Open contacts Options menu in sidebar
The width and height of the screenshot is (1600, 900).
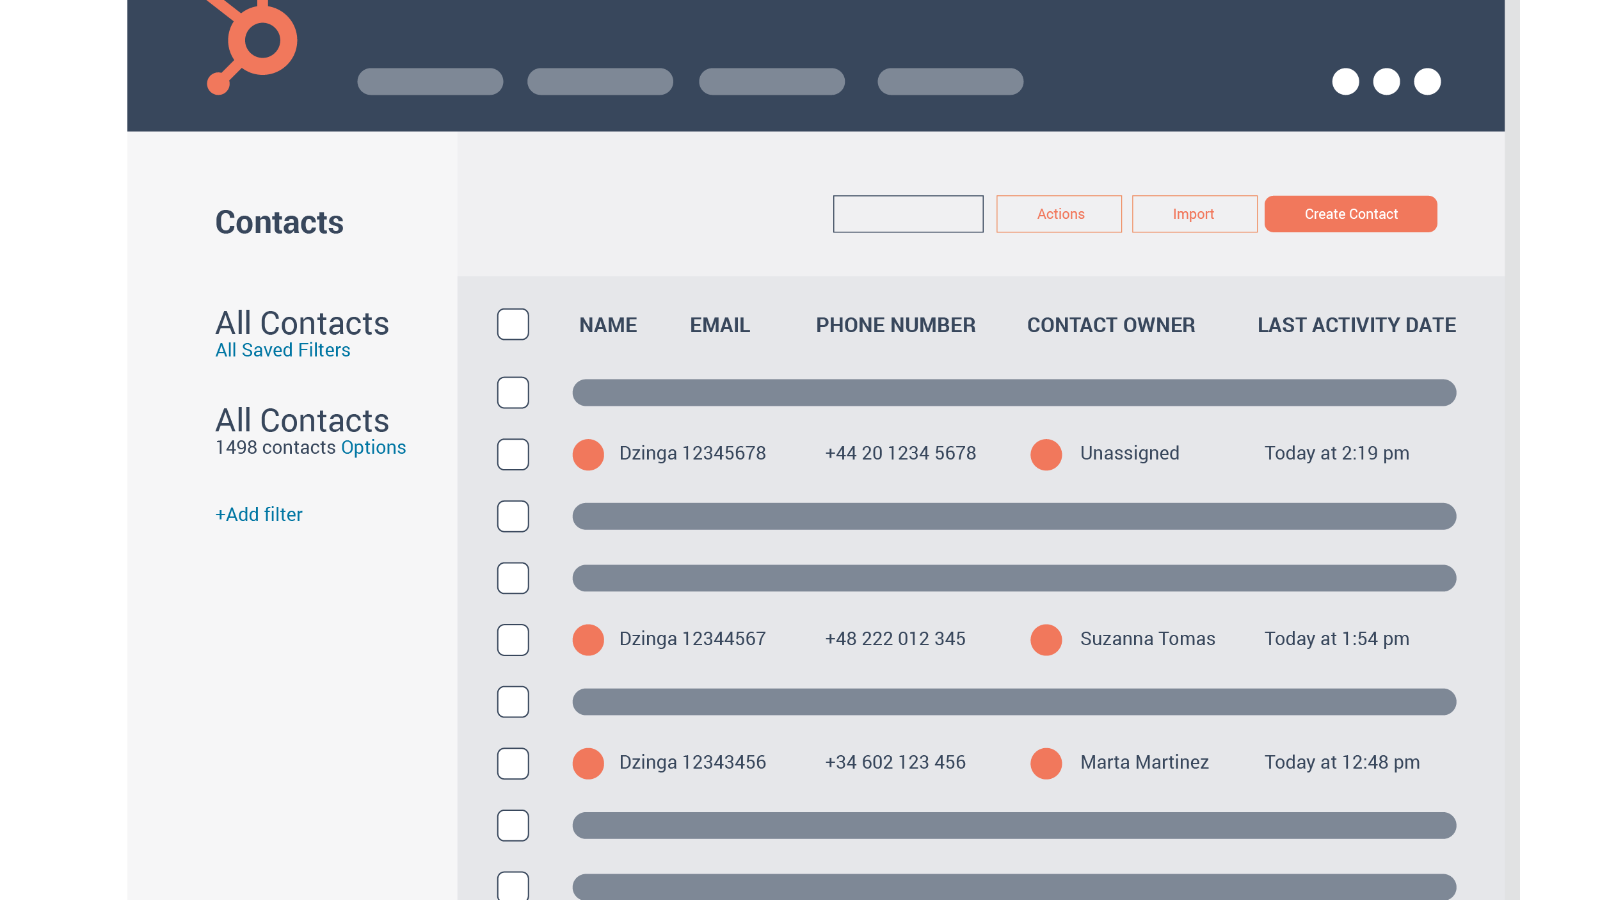click(373, 447)
